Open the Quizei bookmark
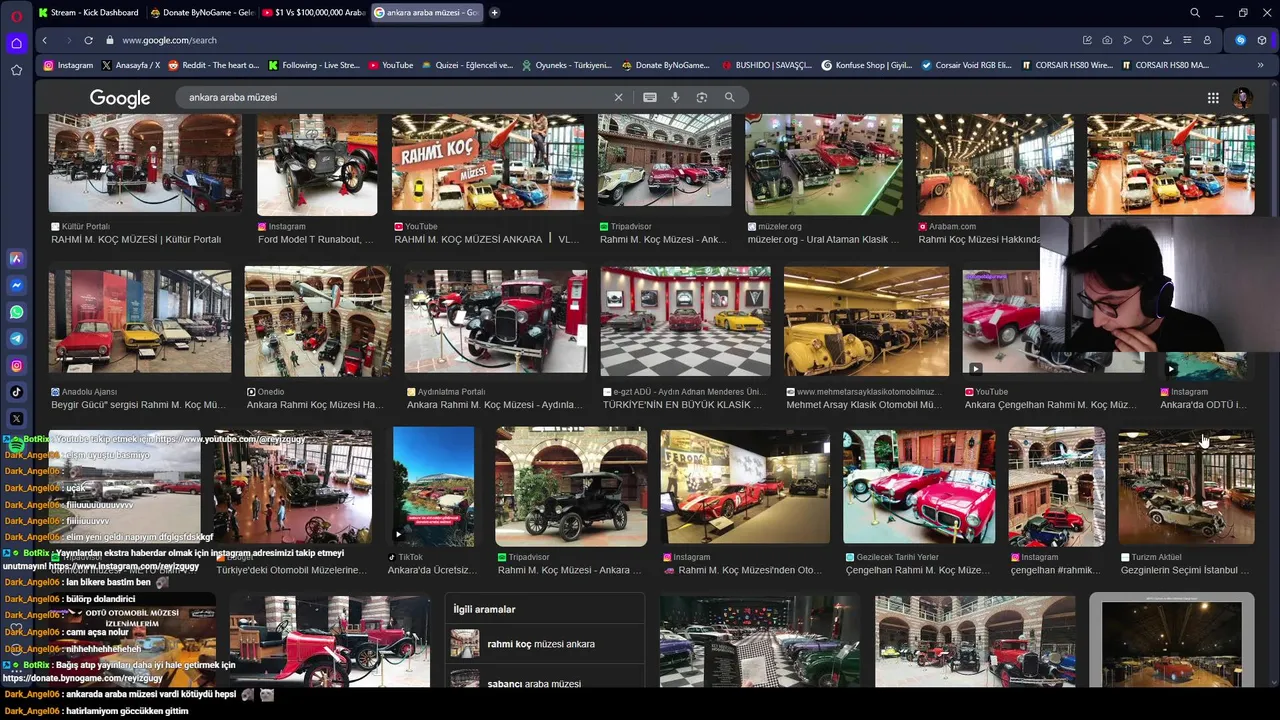This screenshot has width=1280, height=720. pos(467,65)
